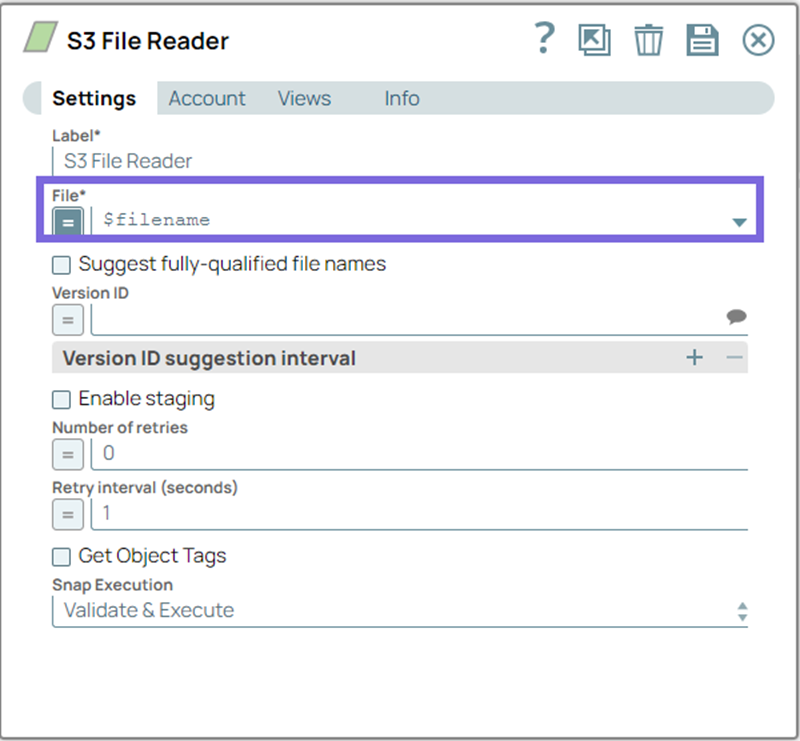Toggle expression button for the File field

coord(68,222)
